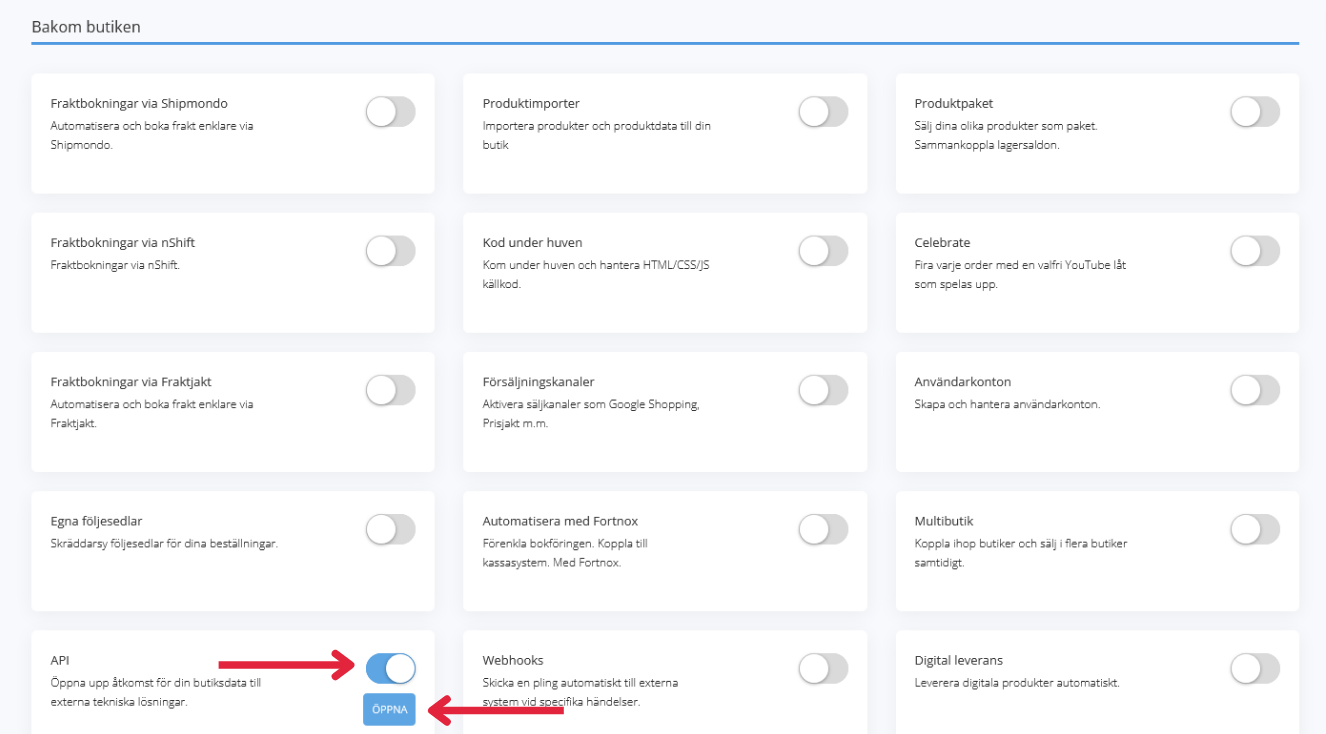Turn on Försäljningskanaler switch
The height and width of the screenshot is (734, 1326).
822,390
